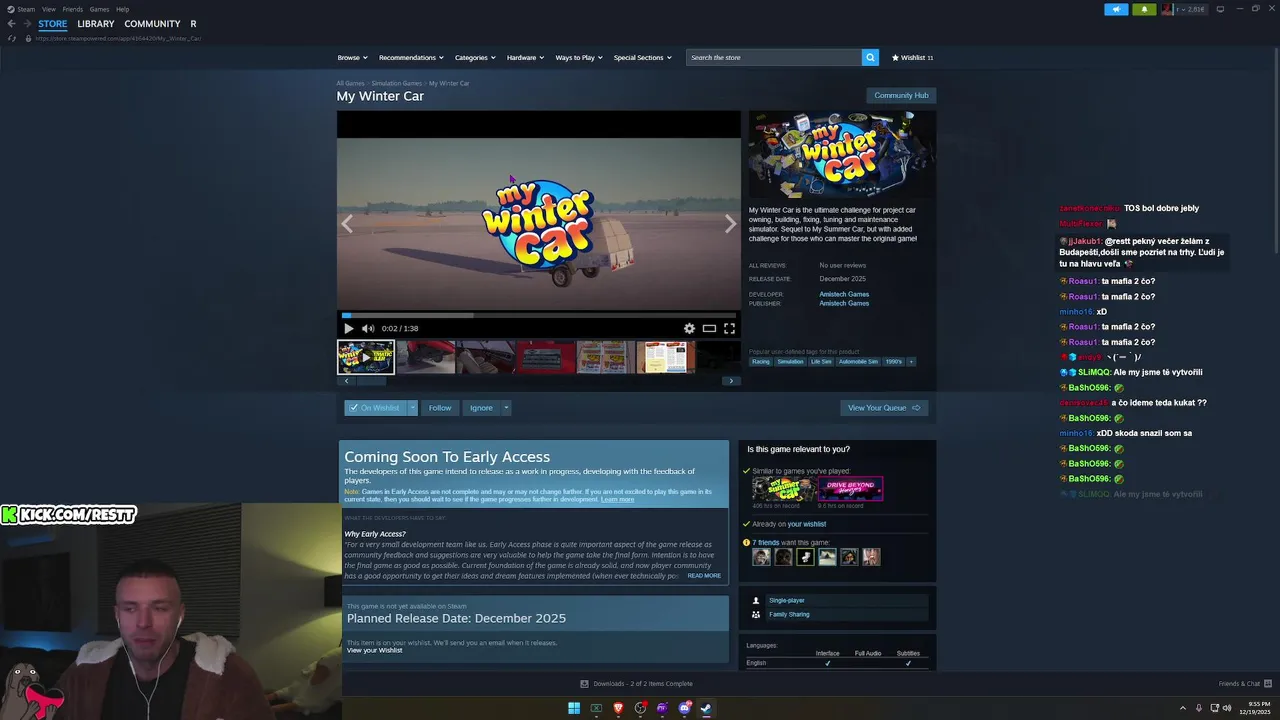This screenshot has width=1280, height=720.
Task: Open video settings gear
Action: click(689, 328)
